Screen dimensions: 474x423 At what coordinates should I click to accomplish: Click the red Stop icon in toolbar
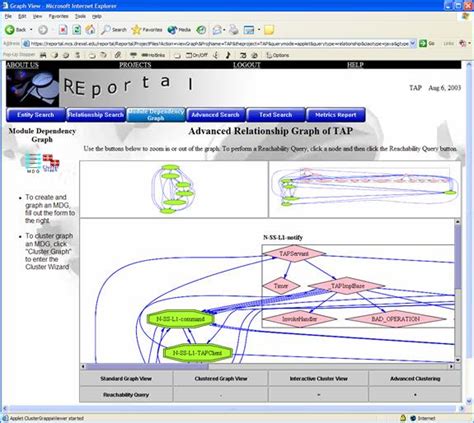(63, 30)
